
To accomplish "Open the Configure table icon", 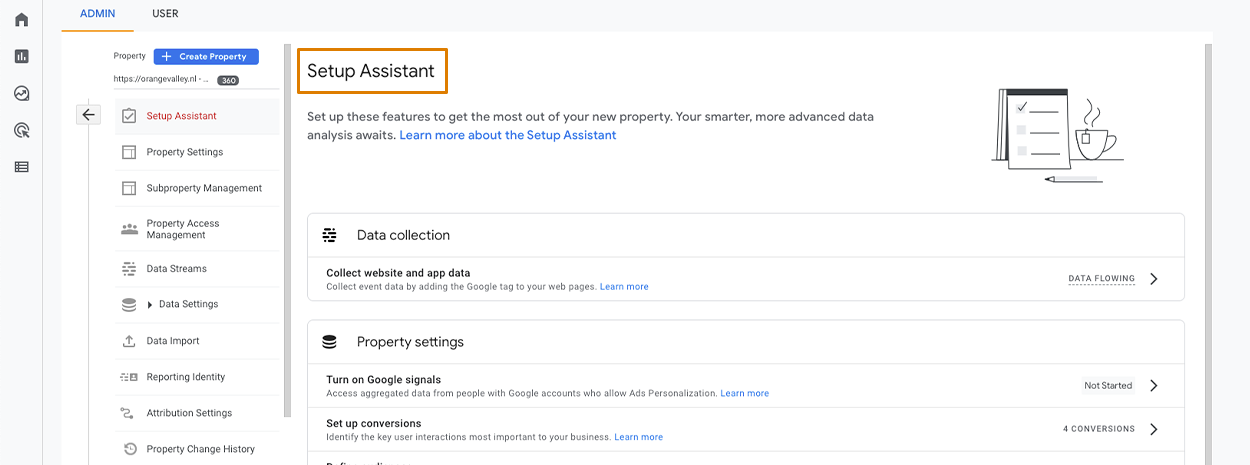I will click(x=21, y=167).
